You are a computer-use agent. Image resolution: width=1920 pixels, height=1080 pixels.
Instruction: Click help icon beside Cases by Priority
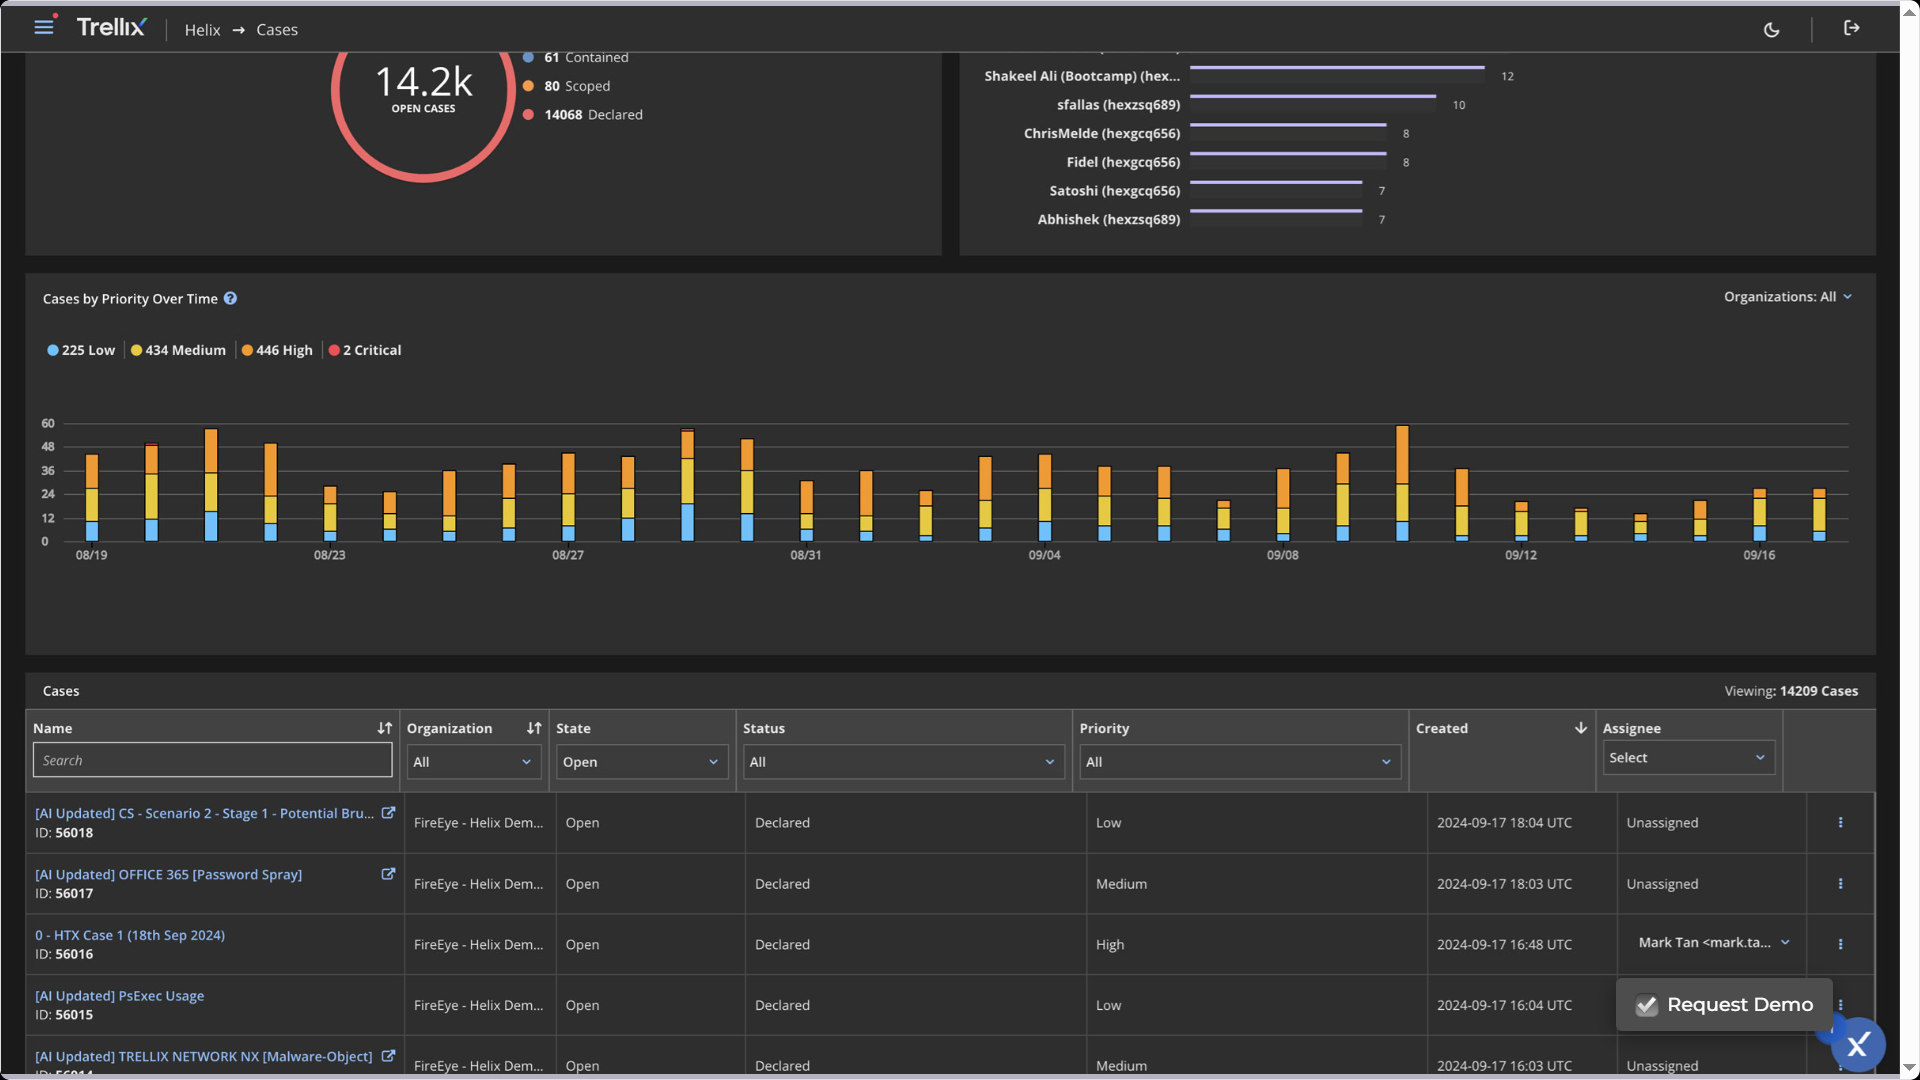pyautogui.click(x=230, y=298)
